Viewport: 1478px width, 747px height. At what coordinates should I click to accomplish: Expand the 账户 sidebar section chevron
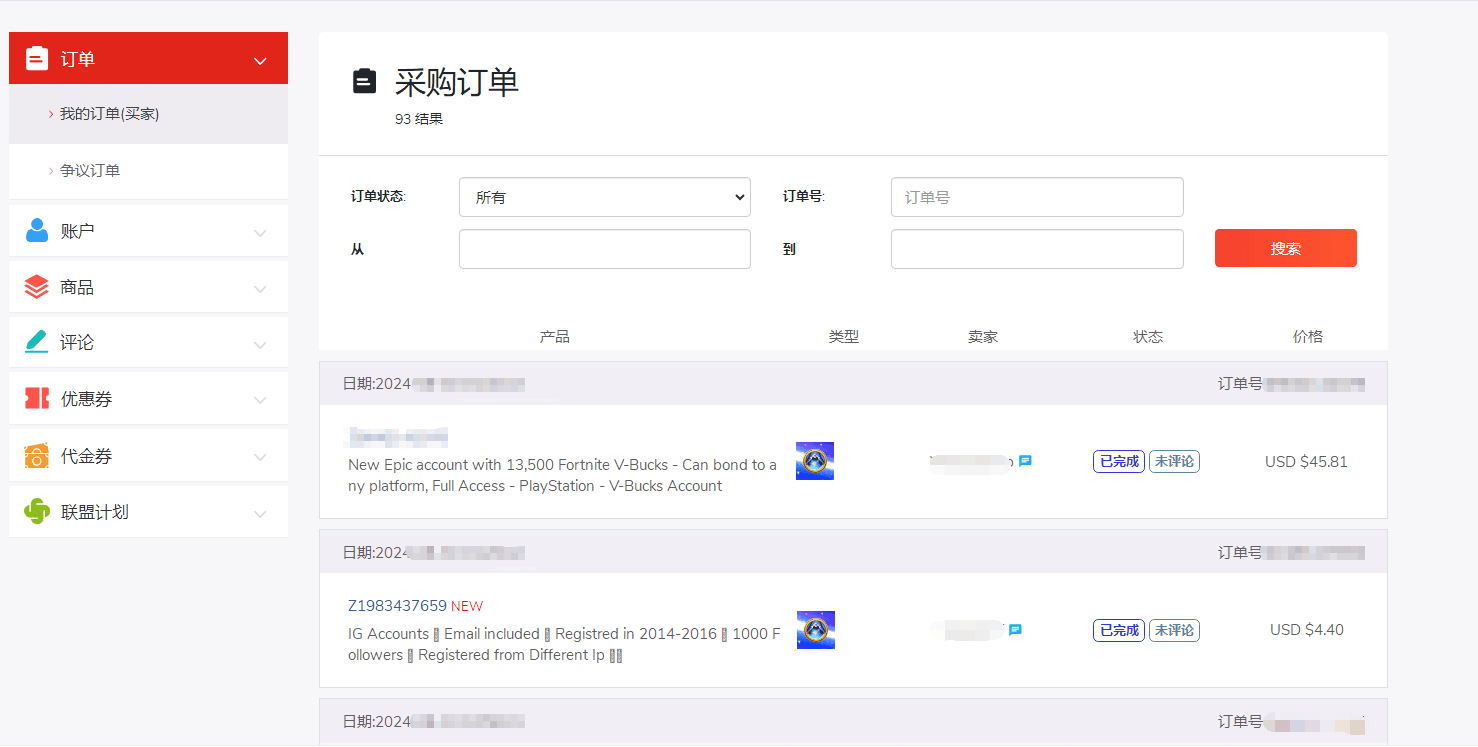click(260, 233)
